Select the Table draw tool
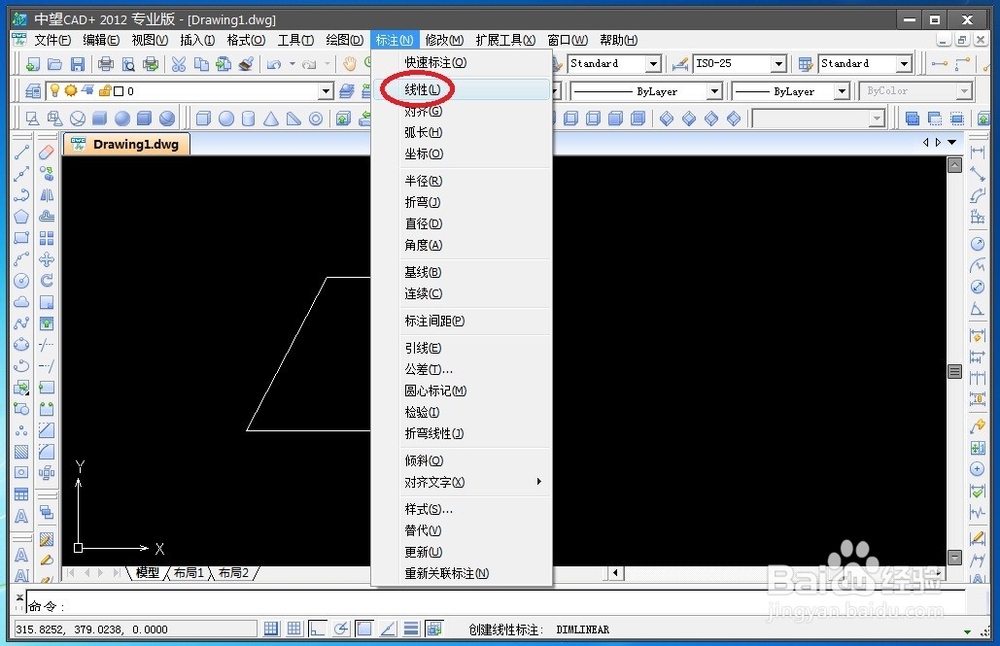The height and width of the screenshot is (646, 1000). point(22,494)
